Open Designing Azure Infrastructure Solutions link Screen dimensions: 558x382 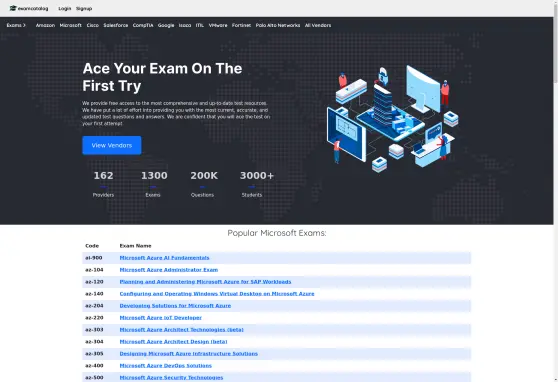[189, 354]
